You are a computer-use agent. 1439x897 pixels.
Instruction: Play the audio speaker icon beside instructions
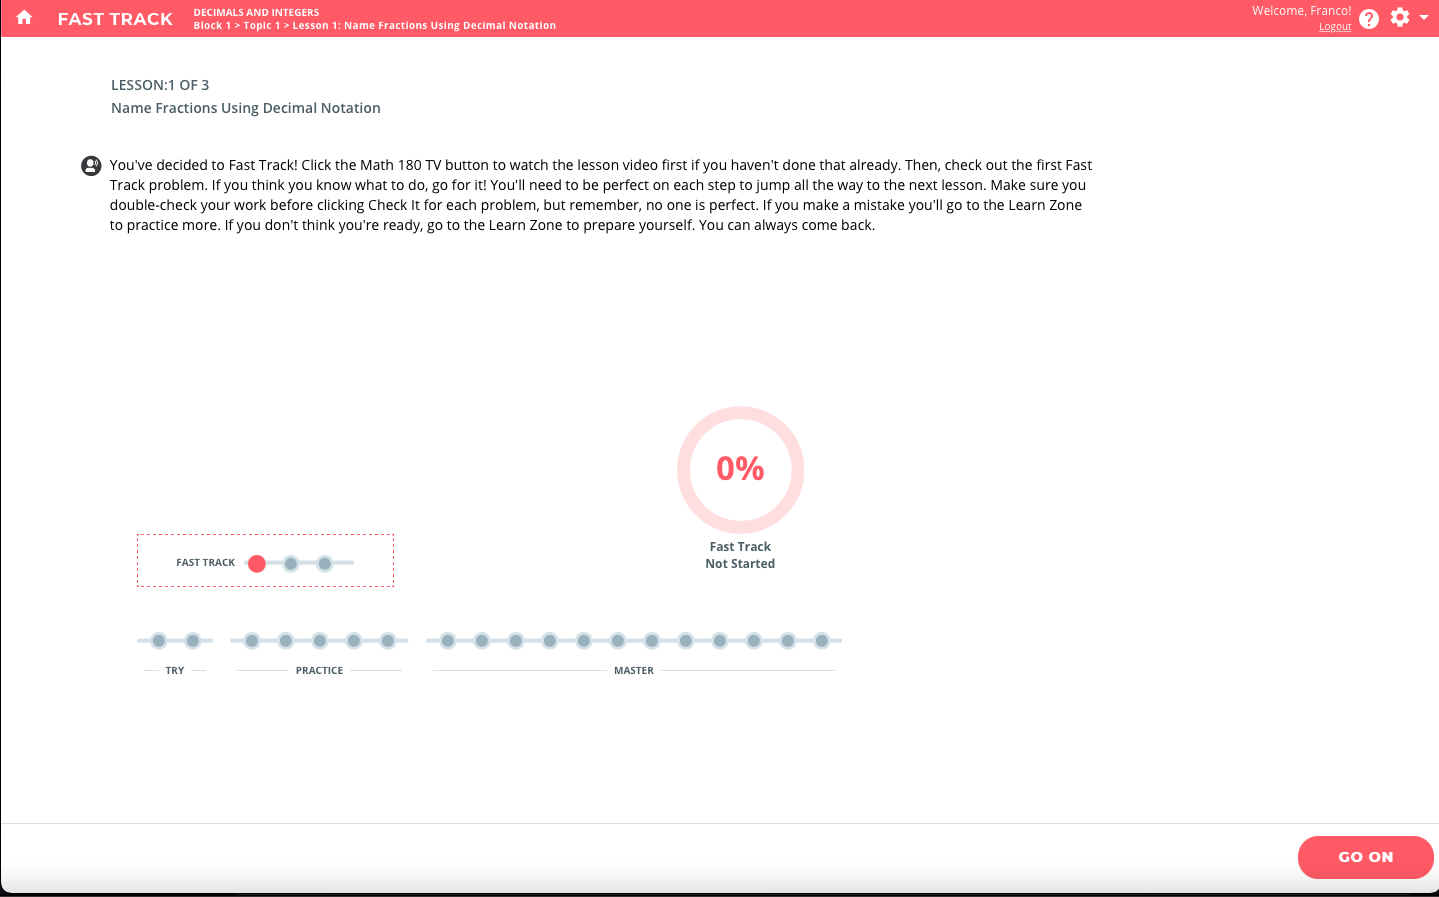click(91, 166)
